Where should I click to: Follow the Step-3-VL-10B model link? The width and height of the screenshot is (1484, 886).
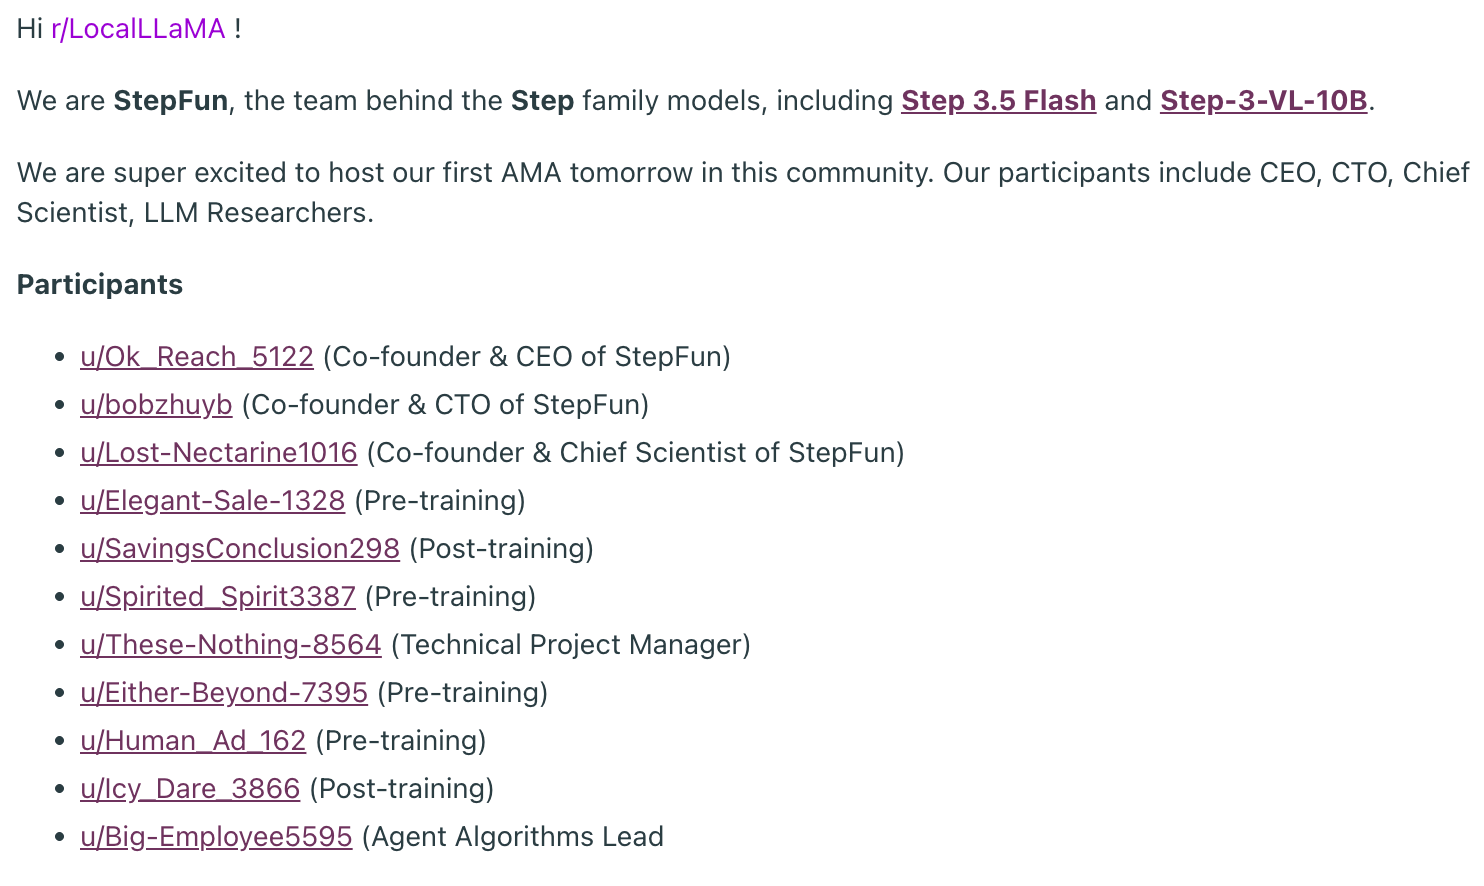point(1263,101)
